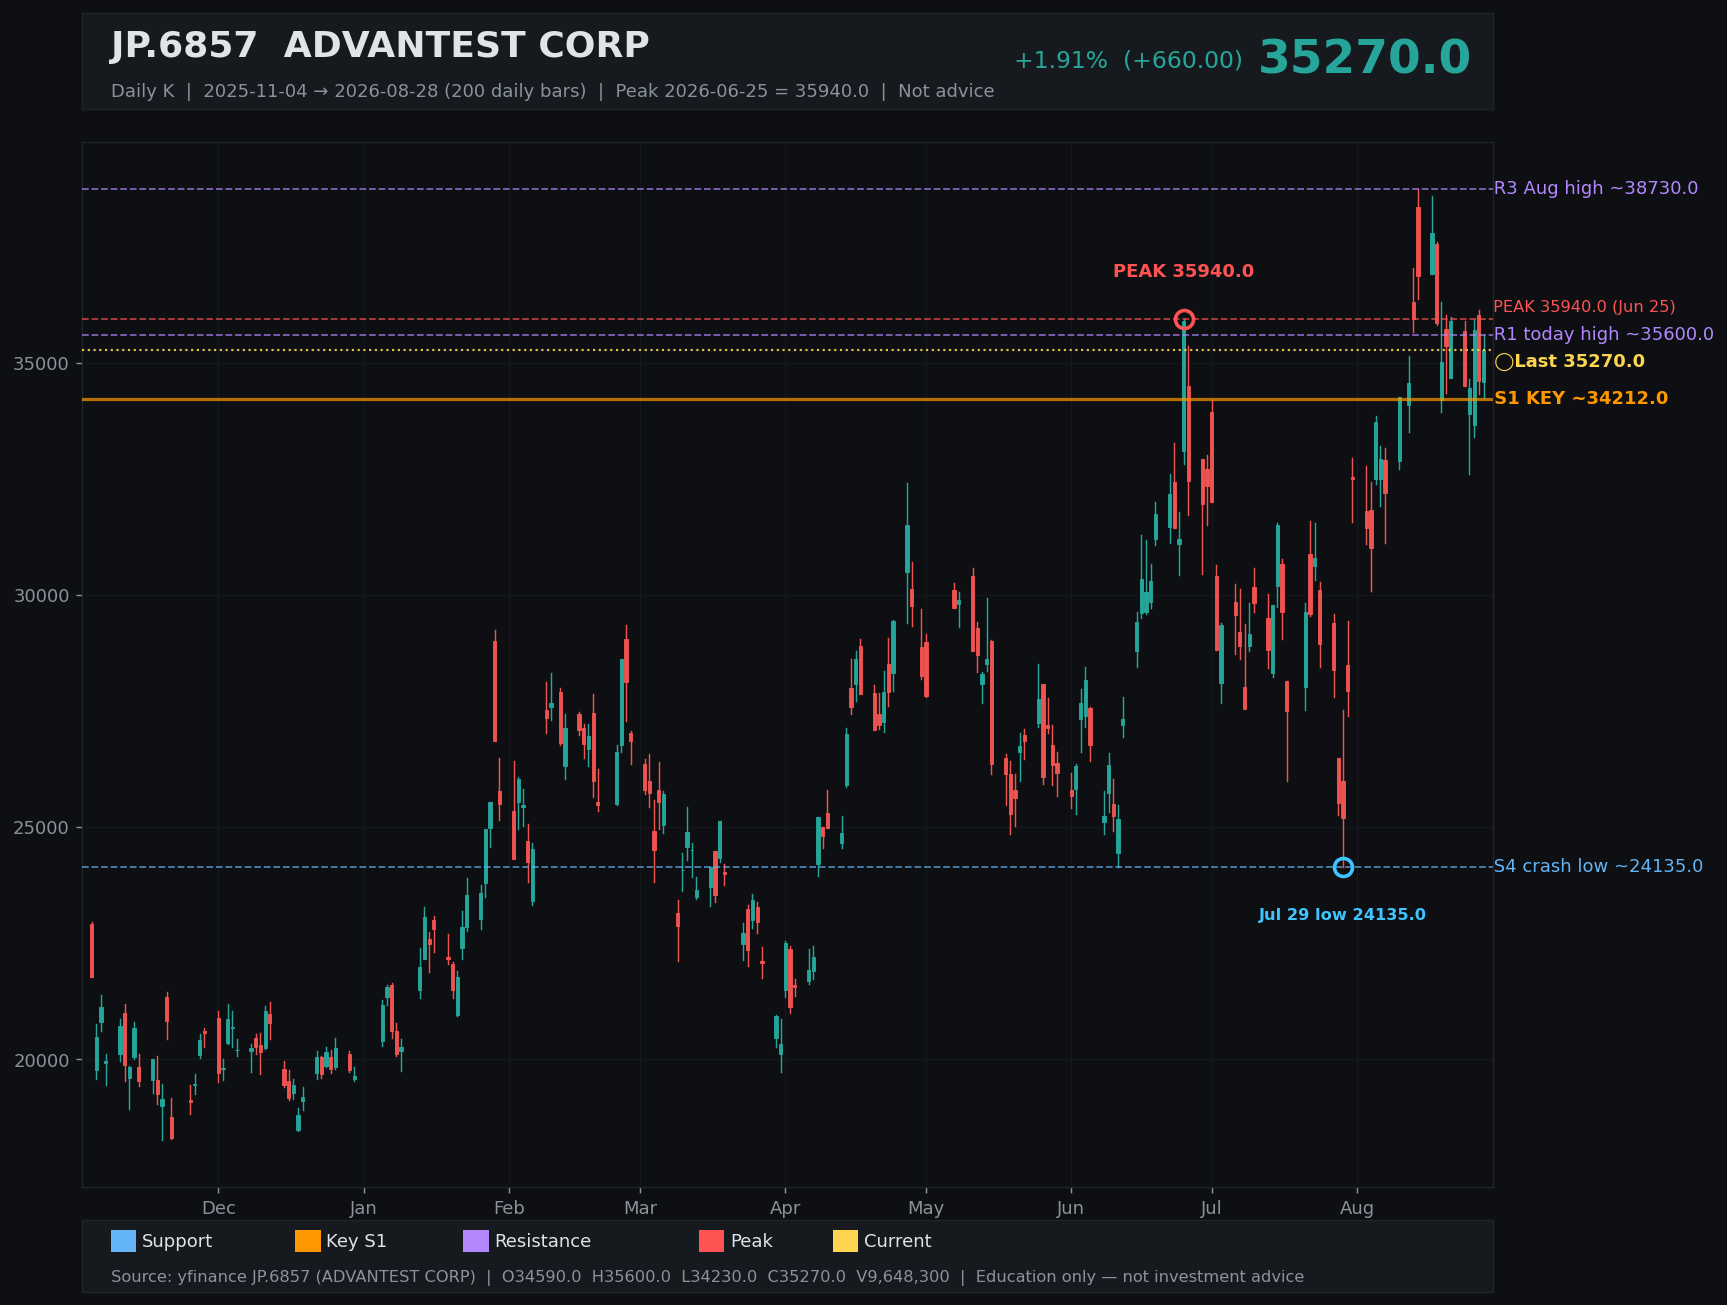Click the Feb label on the time axis
The image size is (1727, 1305).
(x=509, y=1208)
